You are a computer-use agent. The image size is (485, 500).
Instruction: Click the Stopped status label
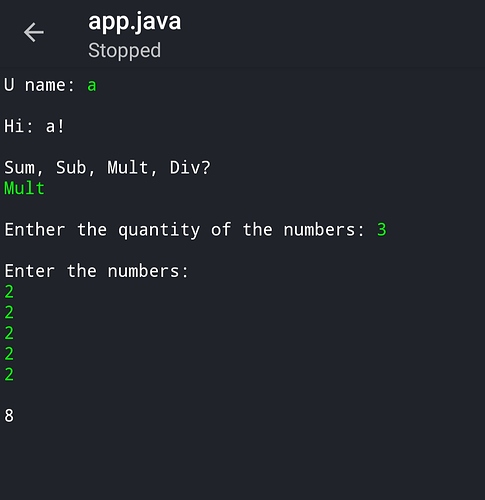tap(124, 51)
